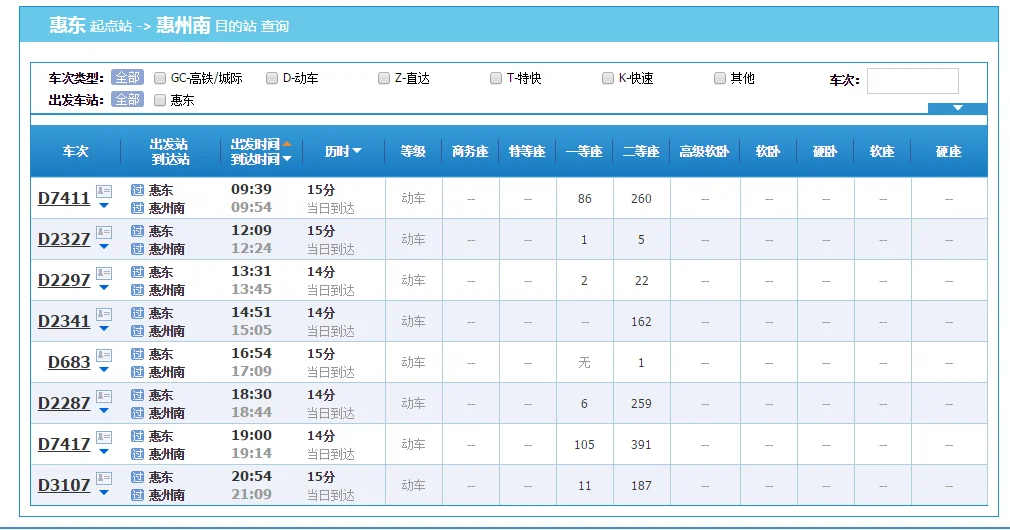The height and width of the screenshot is (530, 1010).
Task: Expand details arrow under D683
Action: (104, 370)
